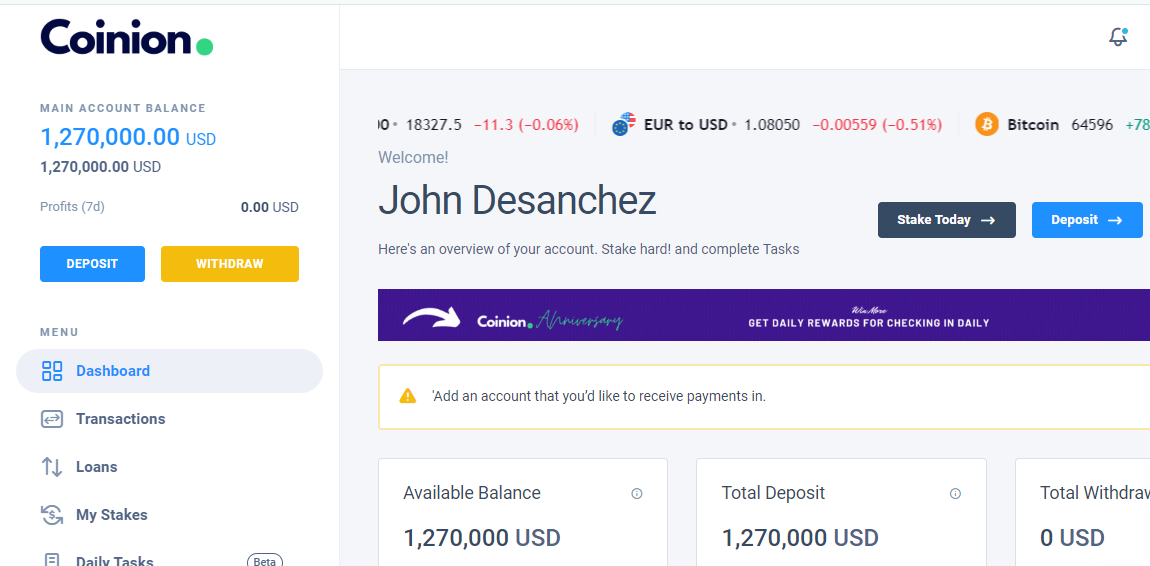The height and width of the screenshot is (566, 1150).
Task: Click the Coinion Anniversary daily rewards banner
Action: [x=764, y=315]
